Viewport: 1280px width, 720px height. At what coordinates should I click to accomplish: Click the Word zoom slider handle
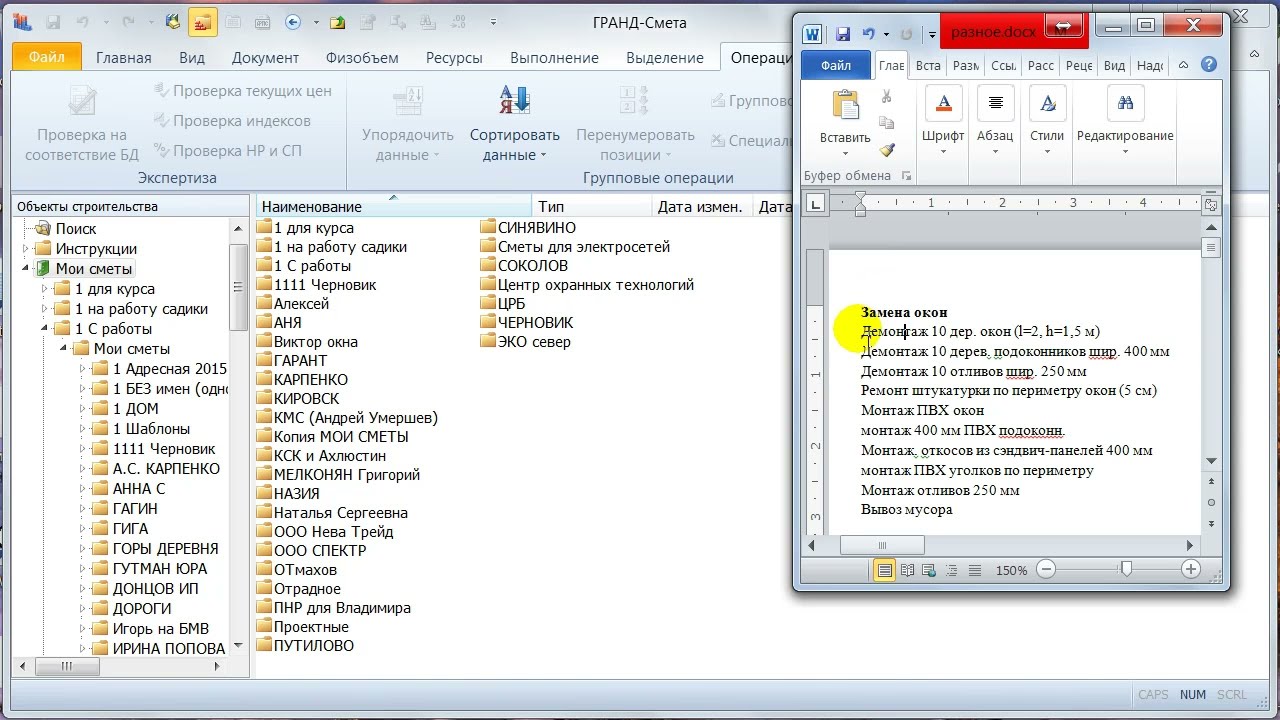click(x=1127, y=569)
